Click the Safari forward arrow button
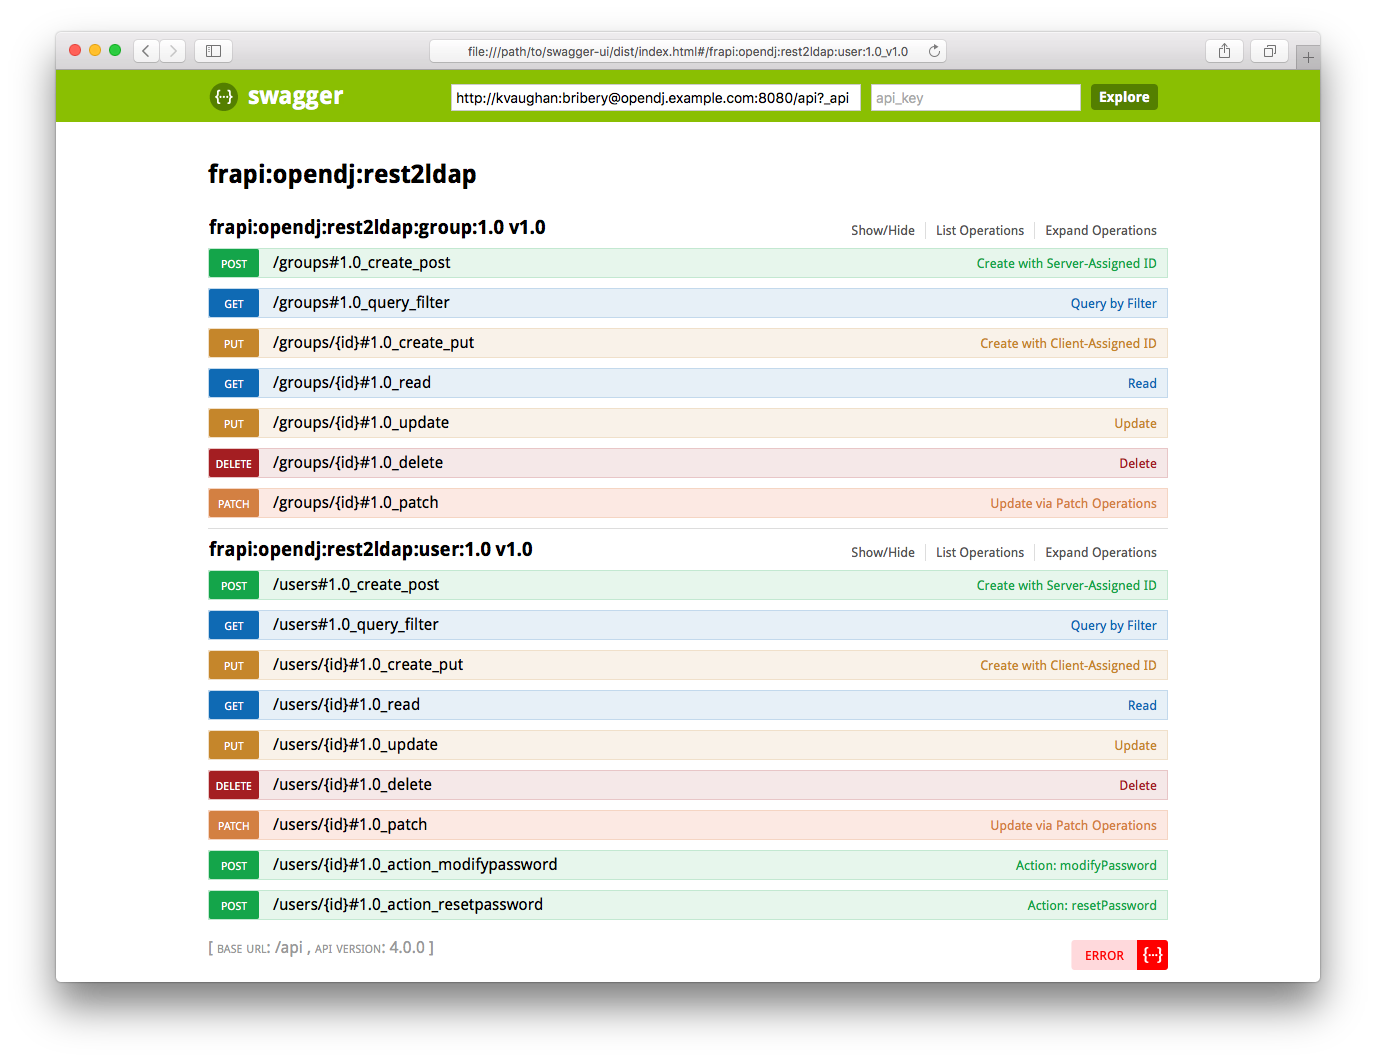 [x=173, y=51]
